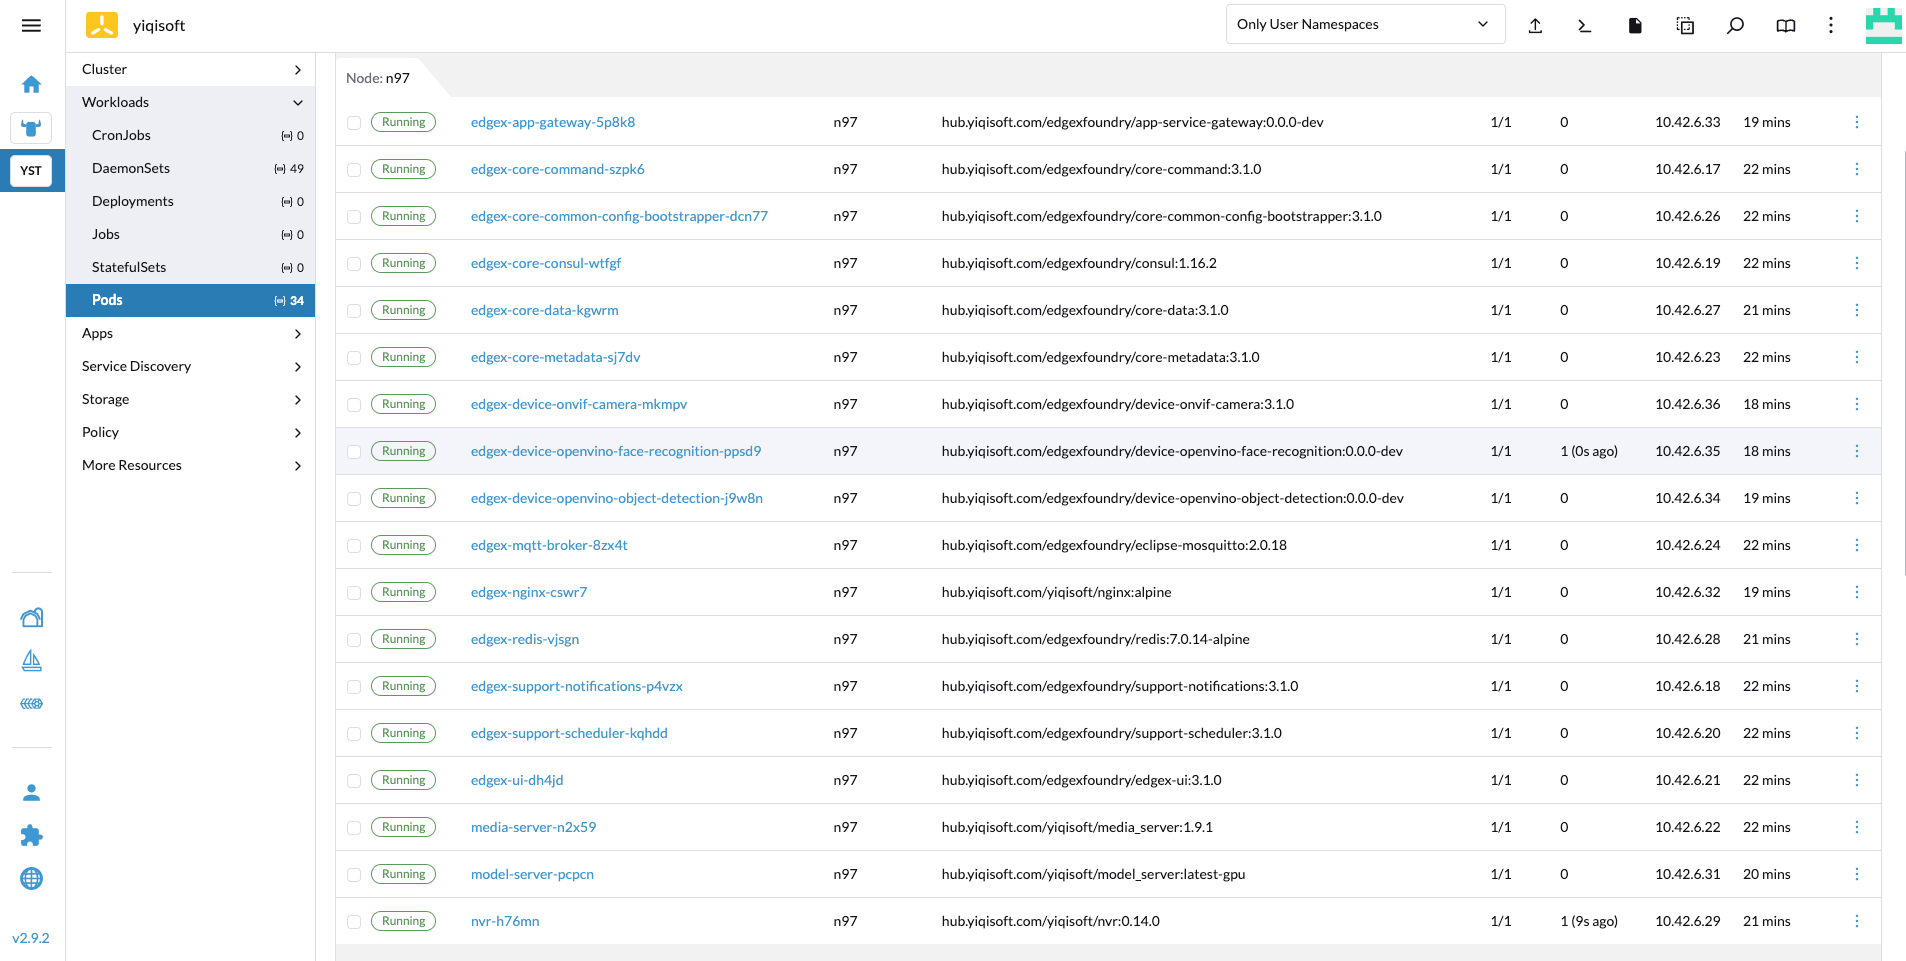The image size is (1906, 961).
Task: Open the Users & Authentication icon
Action: (x=31, y=793)
